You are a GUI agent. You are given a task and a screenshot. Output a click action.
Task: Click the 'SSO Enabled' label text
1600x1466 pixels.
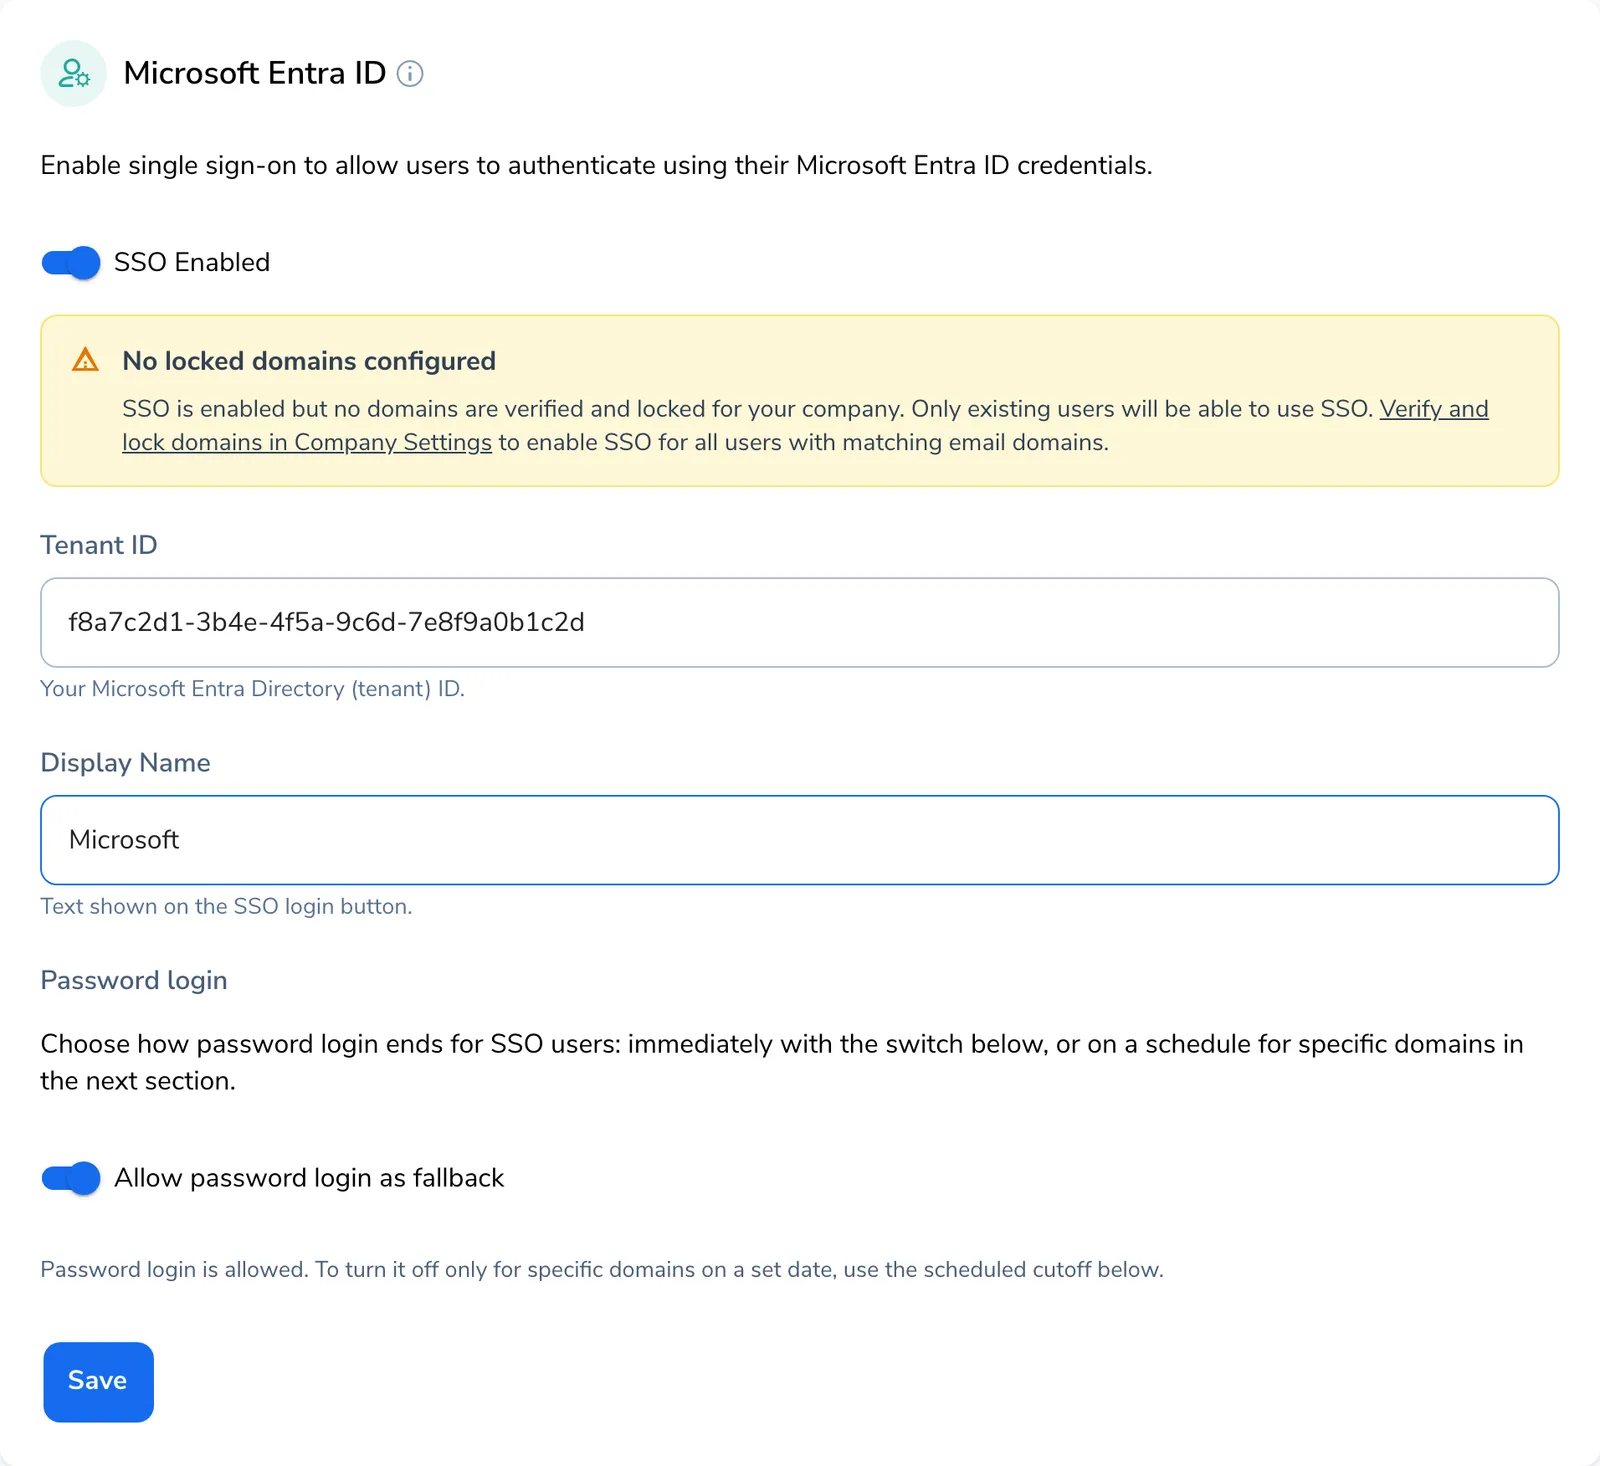[192, 262]
